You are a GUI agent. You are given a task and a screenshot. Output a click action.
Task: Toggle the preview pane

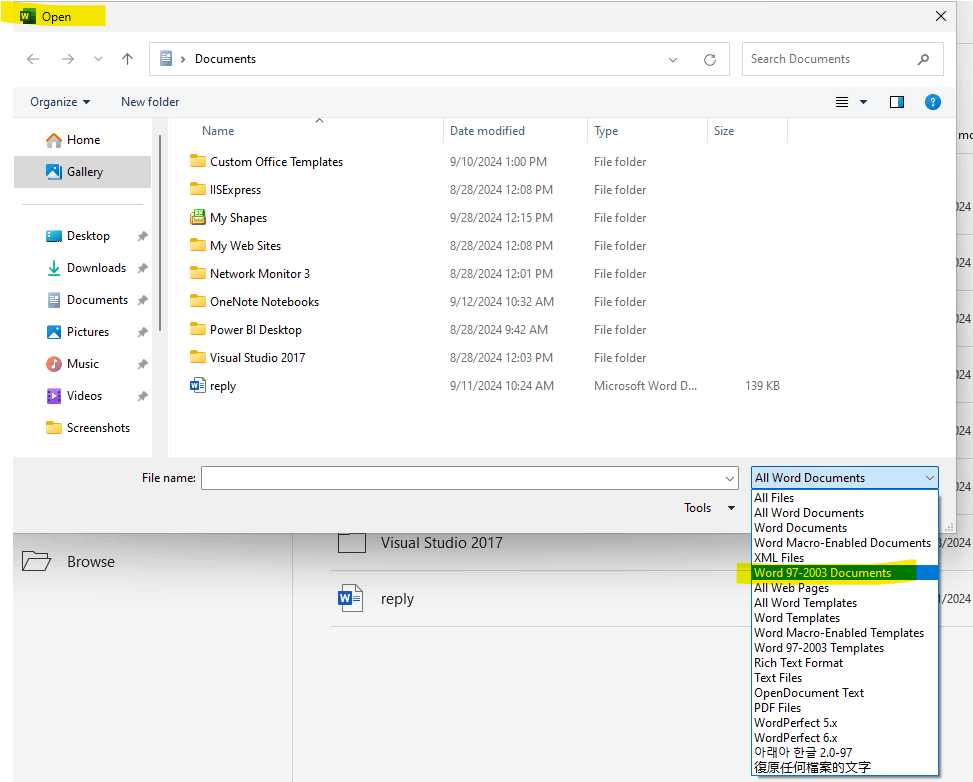[x=897, y=102]
